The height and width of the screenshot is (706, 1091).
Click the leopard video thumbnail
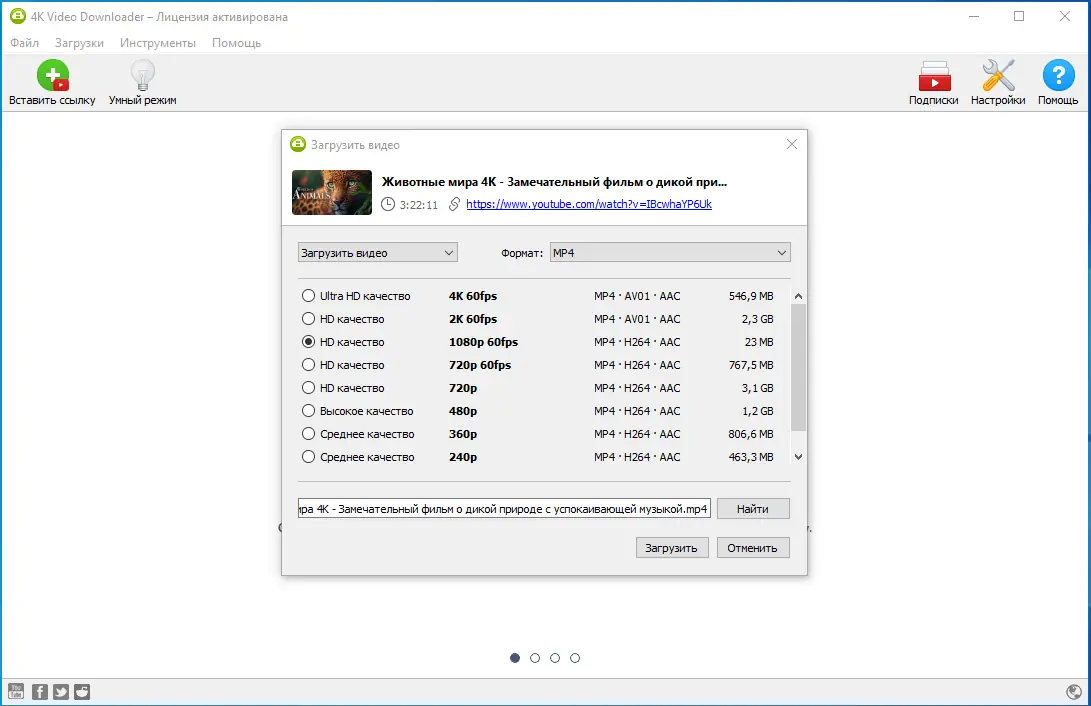[x=332, y=192]
